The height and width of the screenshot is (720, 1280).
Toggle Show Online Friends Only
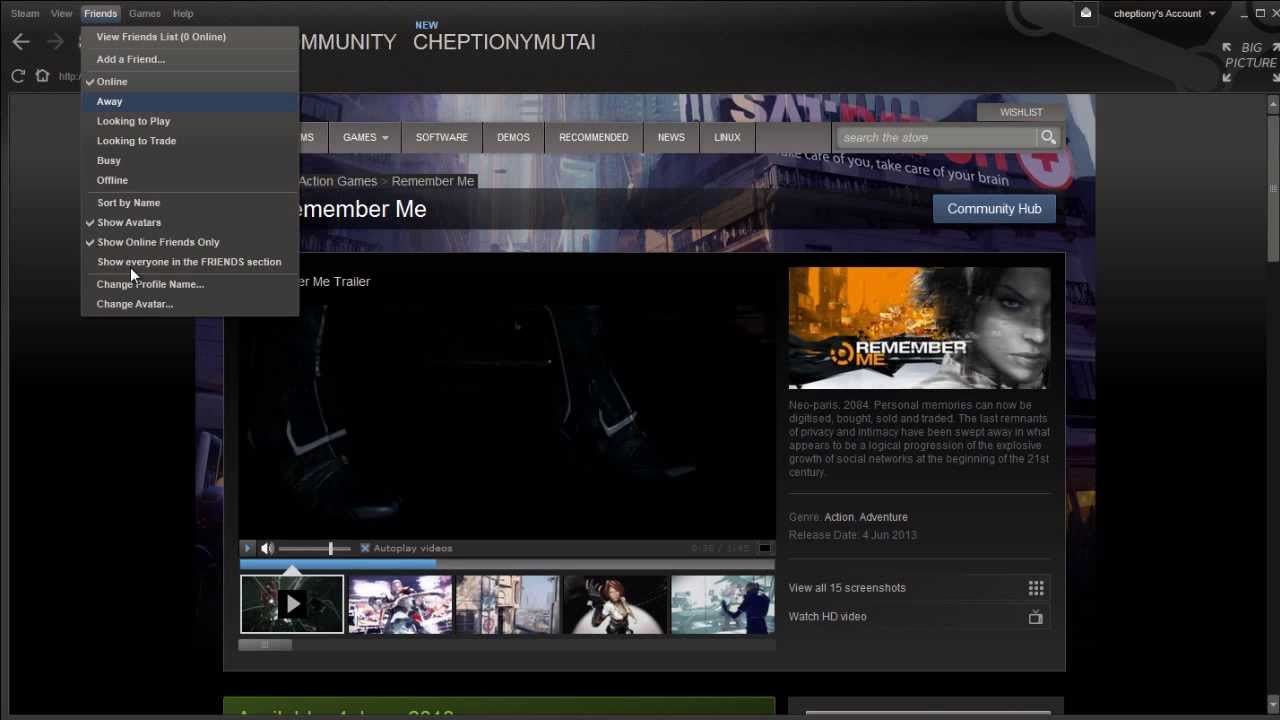coord(190,242)
